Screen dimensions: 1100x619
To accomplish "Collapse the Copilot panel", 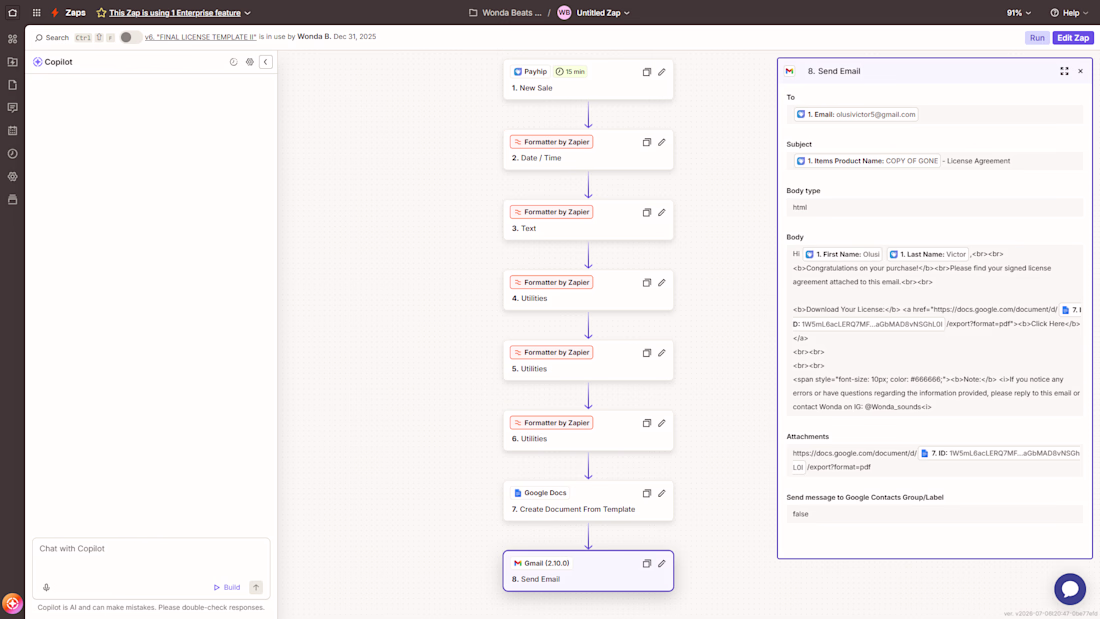I will click(266, 62).
